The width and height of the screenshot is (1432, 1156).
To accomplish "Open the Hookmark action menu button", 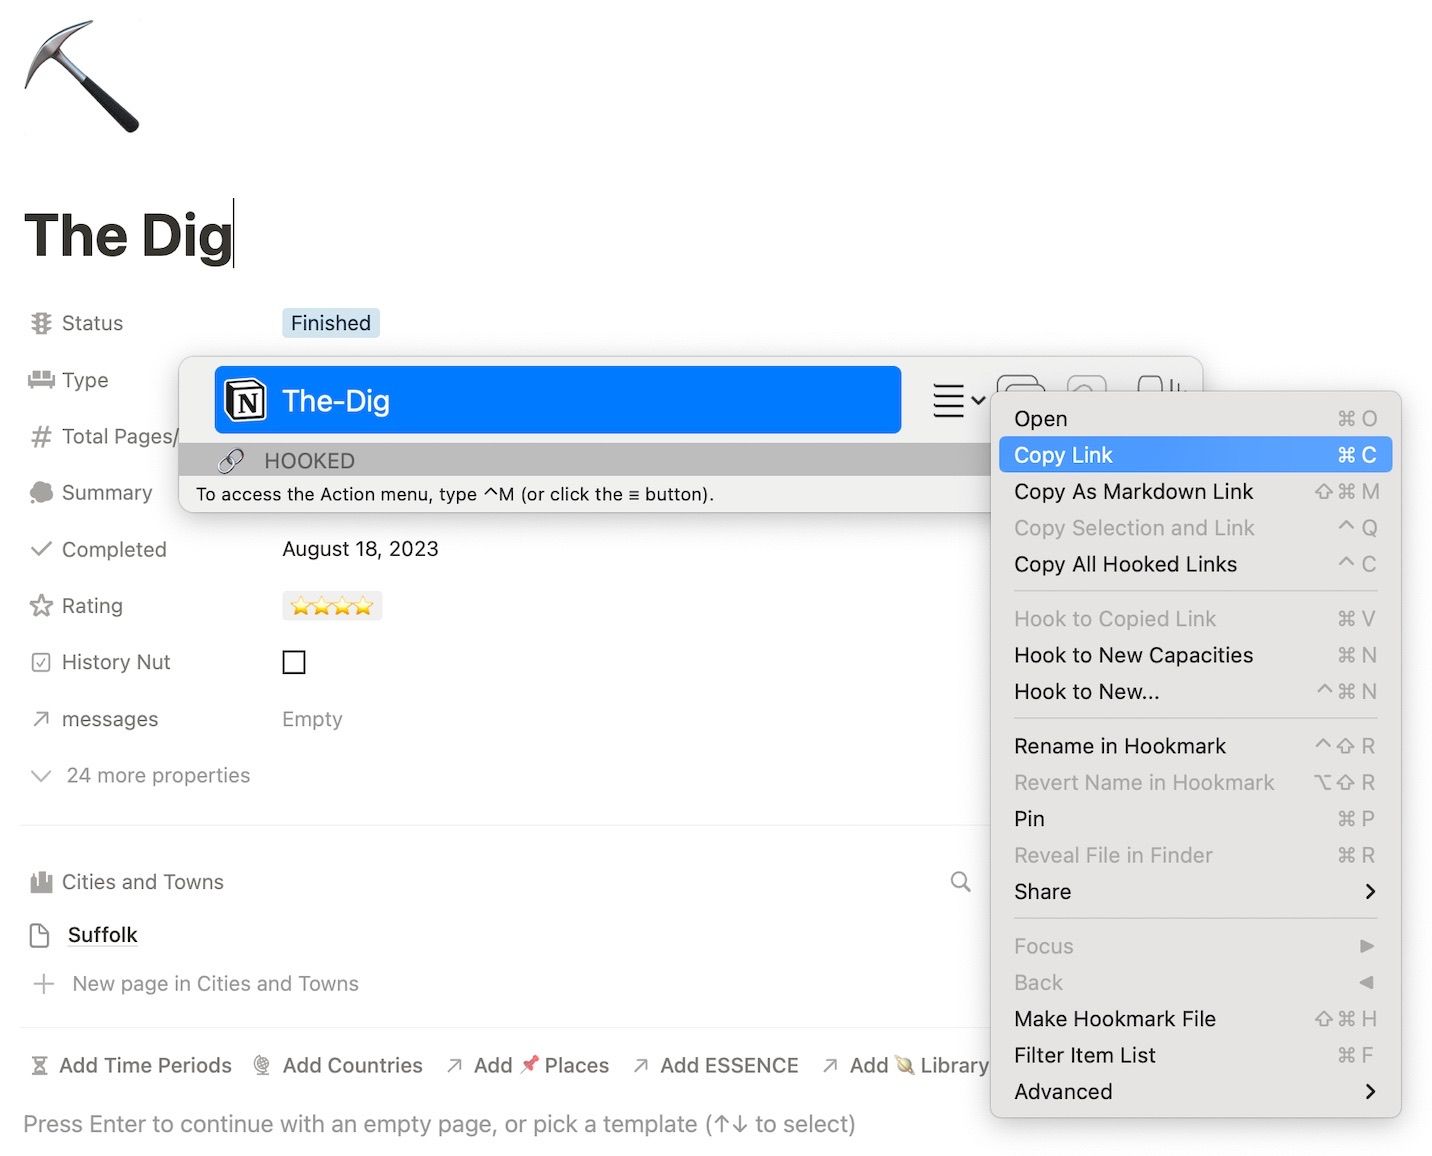I will 957,400.
